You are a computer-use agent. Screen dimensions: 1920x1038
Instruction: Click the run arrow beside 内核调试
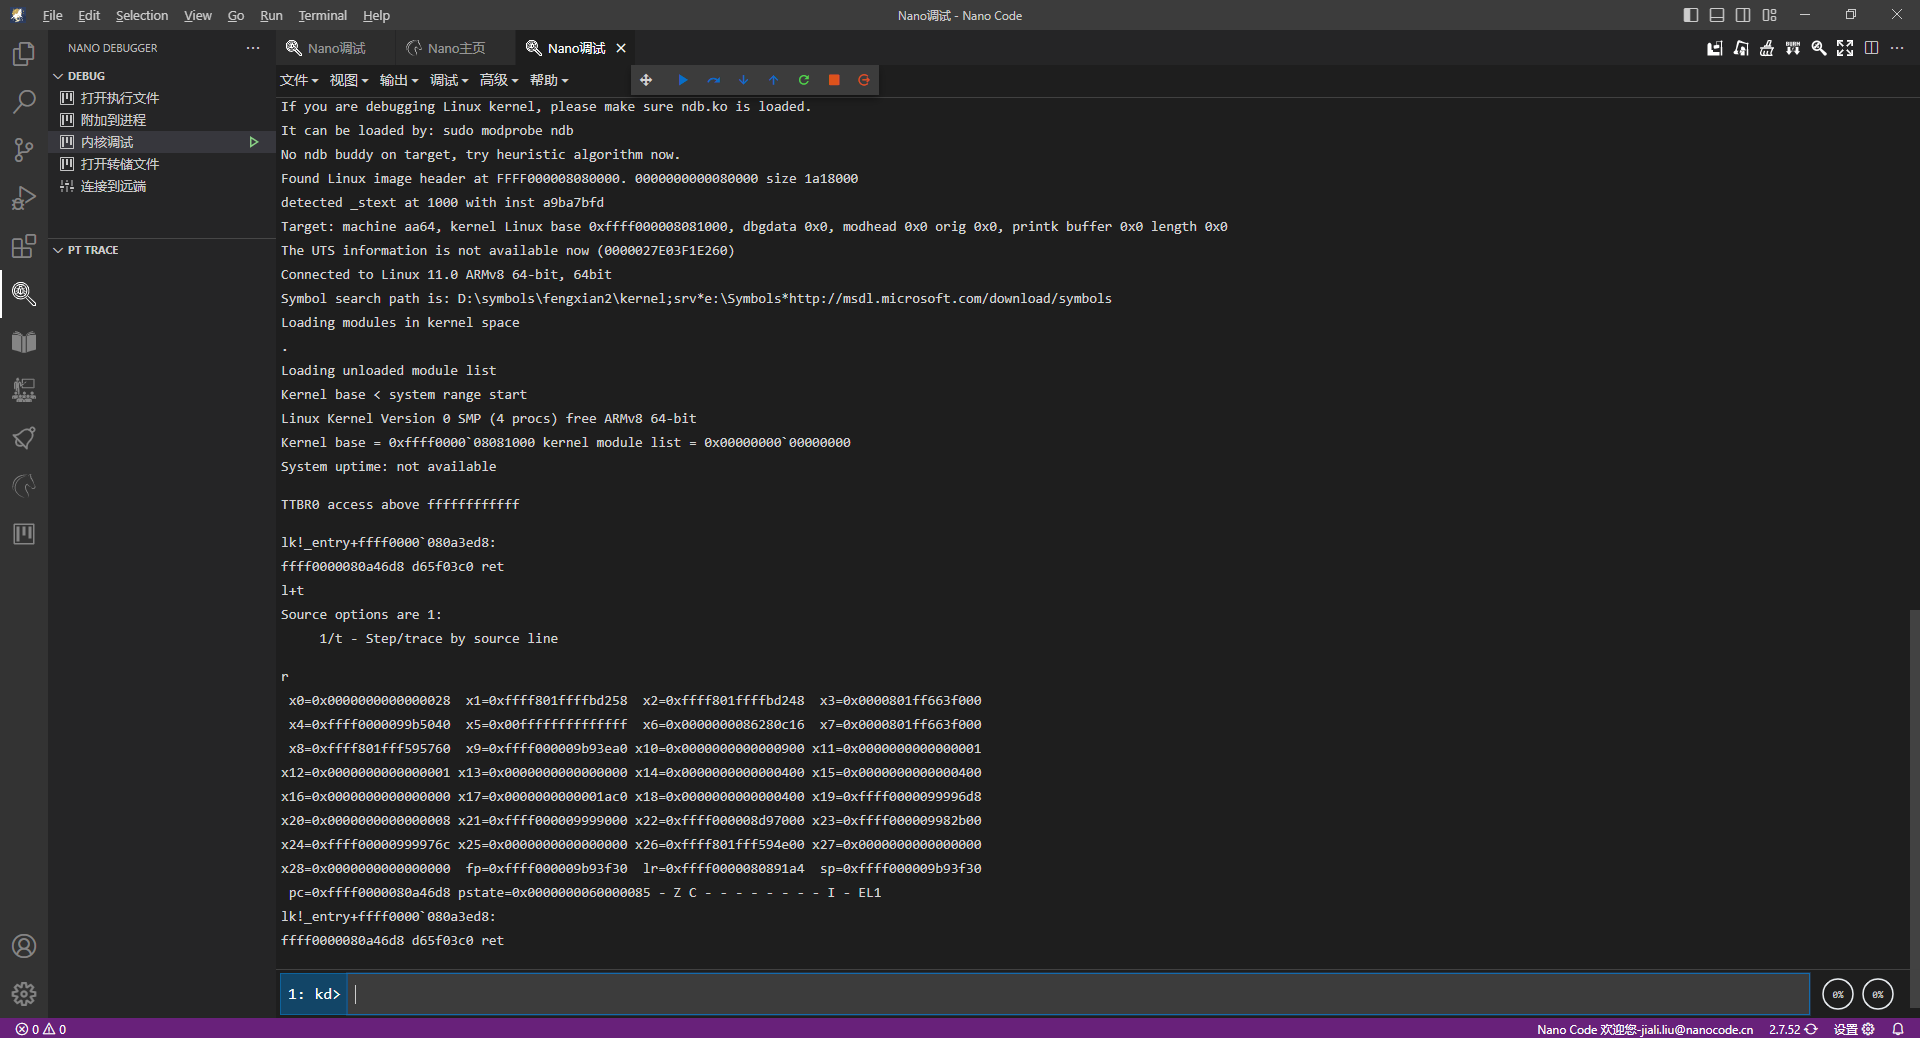254,142
